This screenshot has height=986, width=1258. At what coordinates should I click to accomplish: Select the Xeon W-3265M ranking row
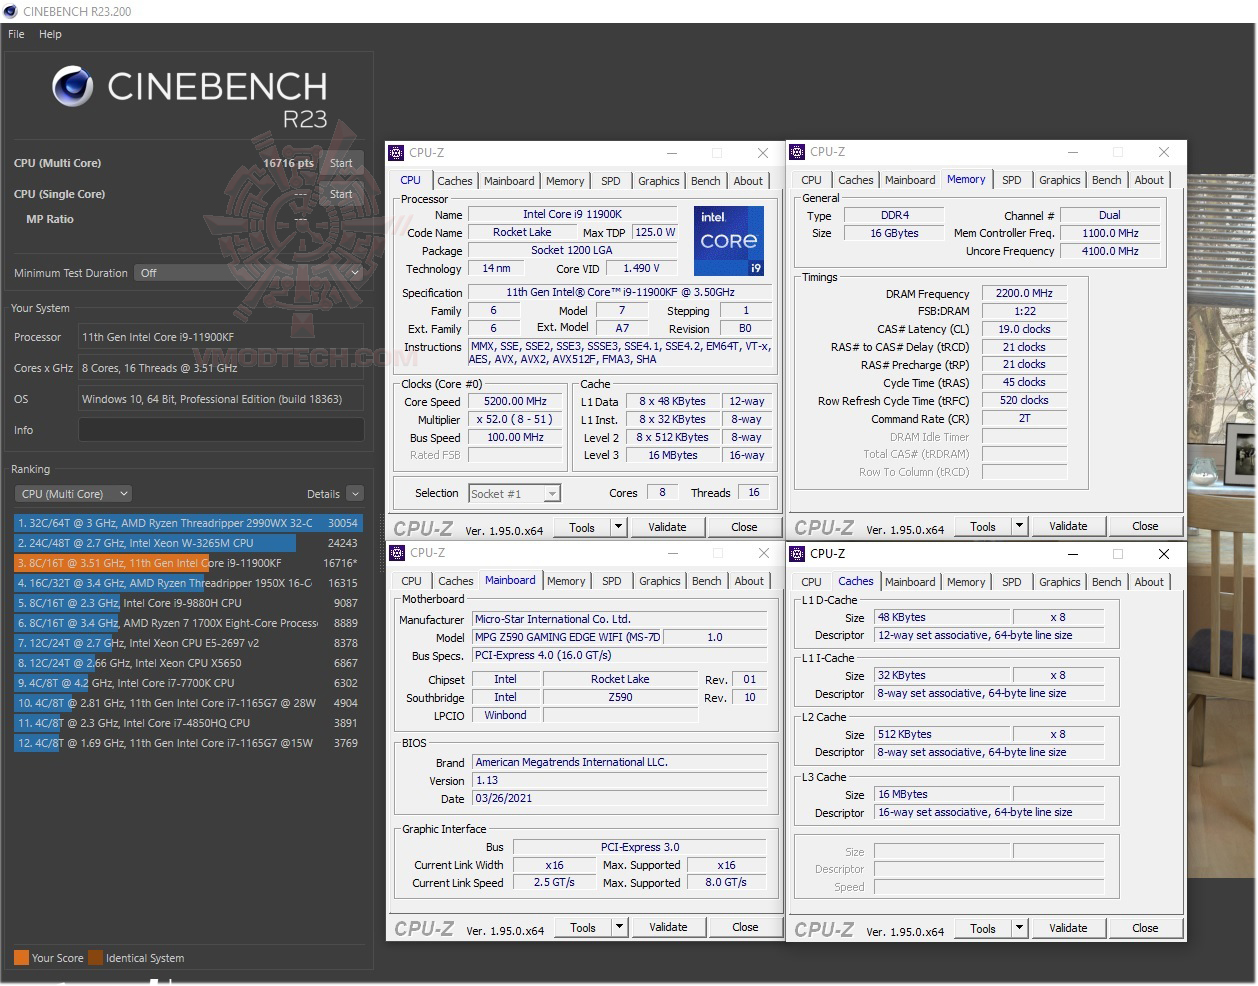pyautogui.click(x=188, y=543)
